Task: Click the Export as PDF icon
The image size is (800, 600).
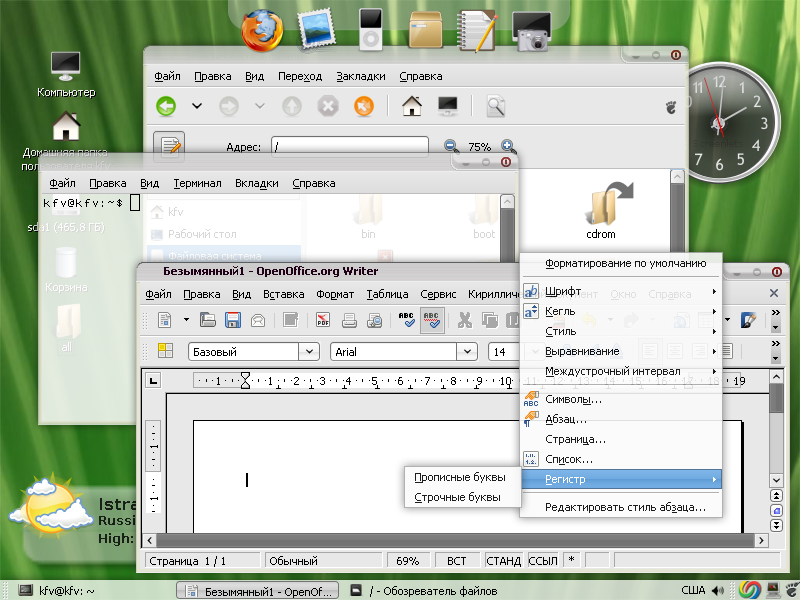Action: [323, 320]
